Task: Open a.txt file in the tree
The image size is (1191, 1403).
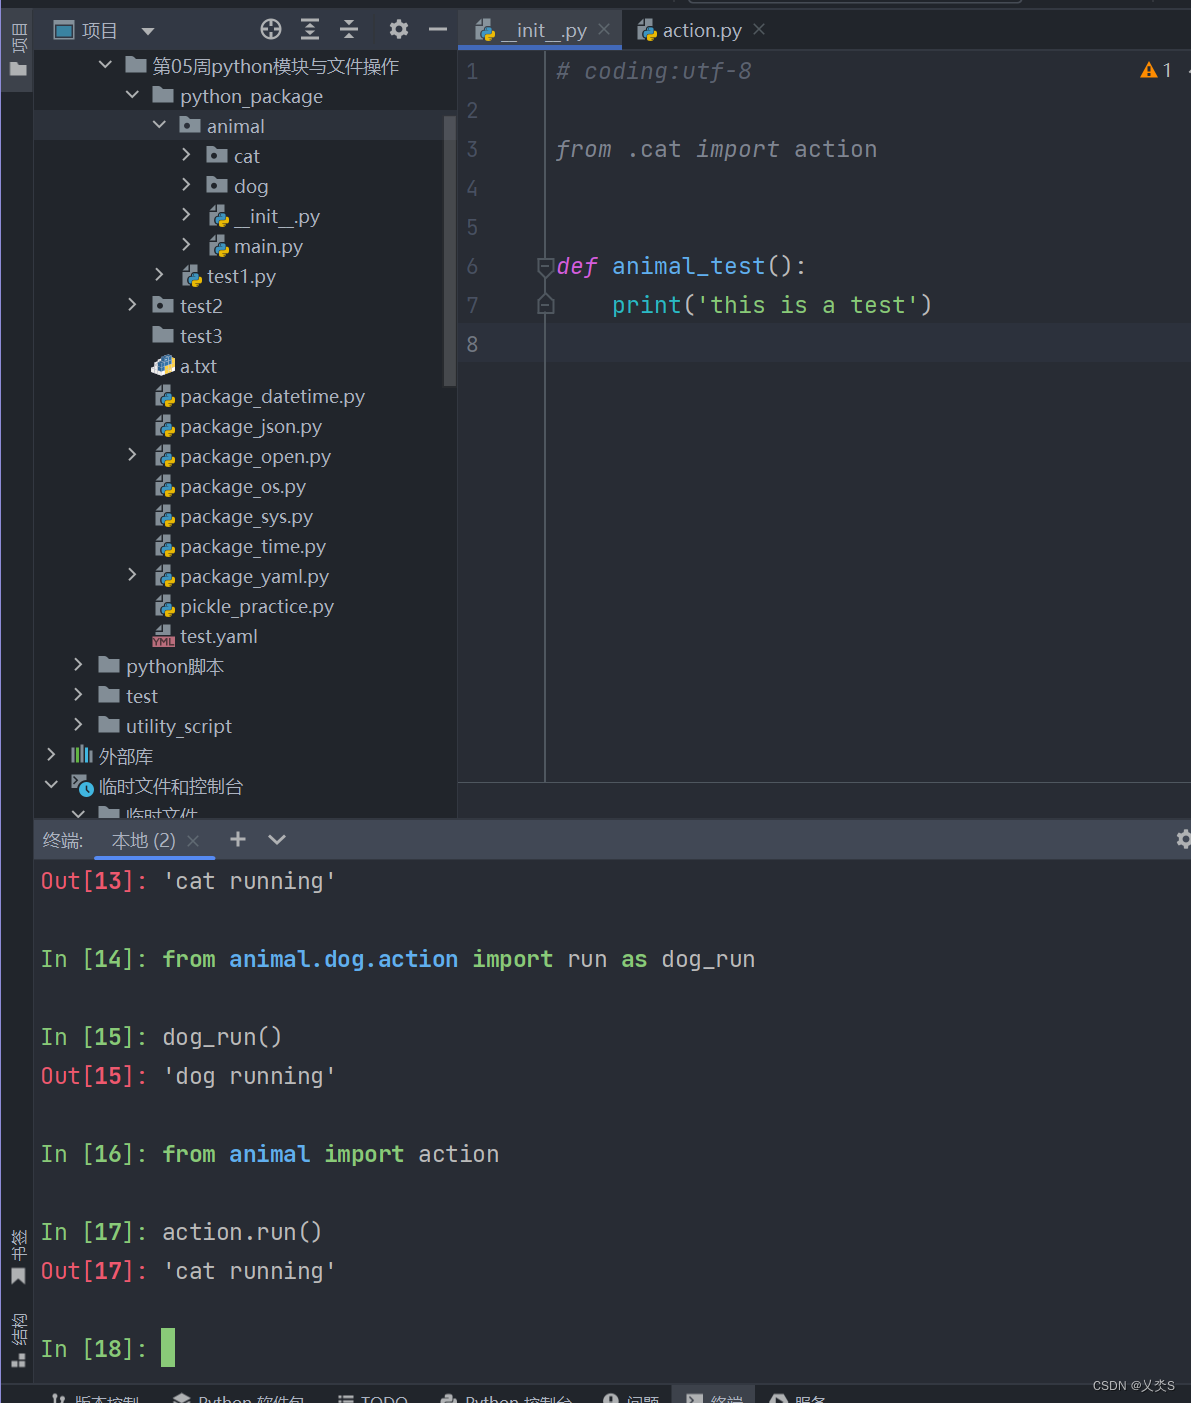Action: point(198,366)
